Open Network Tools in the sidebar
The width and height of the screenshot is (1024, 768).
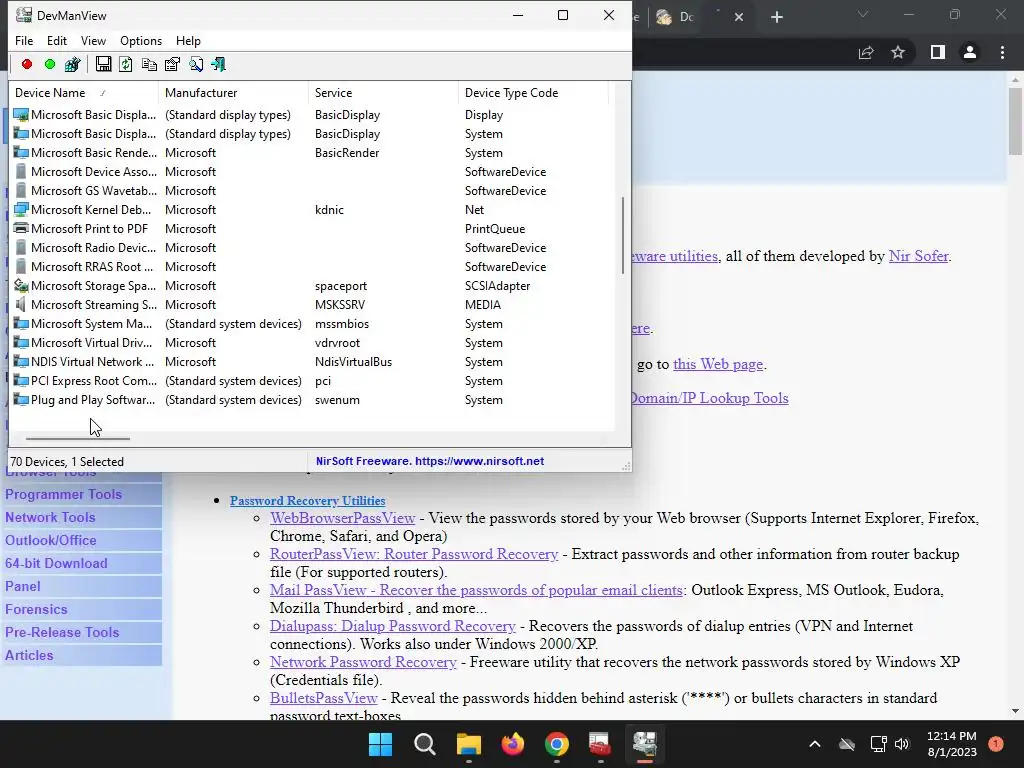pyautogui.click(x=50, y=517)
